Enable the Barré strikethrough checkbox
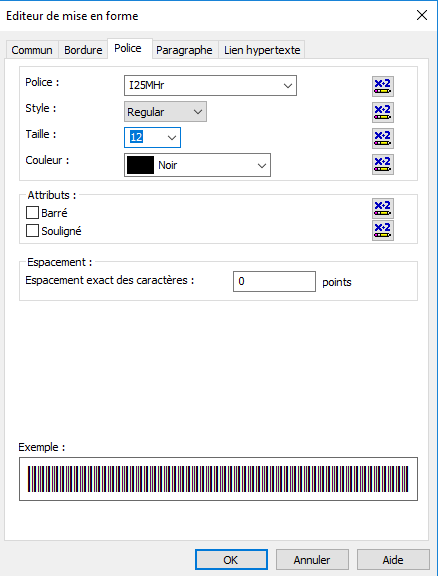This screenshot has height=576, width=438. tap(32, 213)
